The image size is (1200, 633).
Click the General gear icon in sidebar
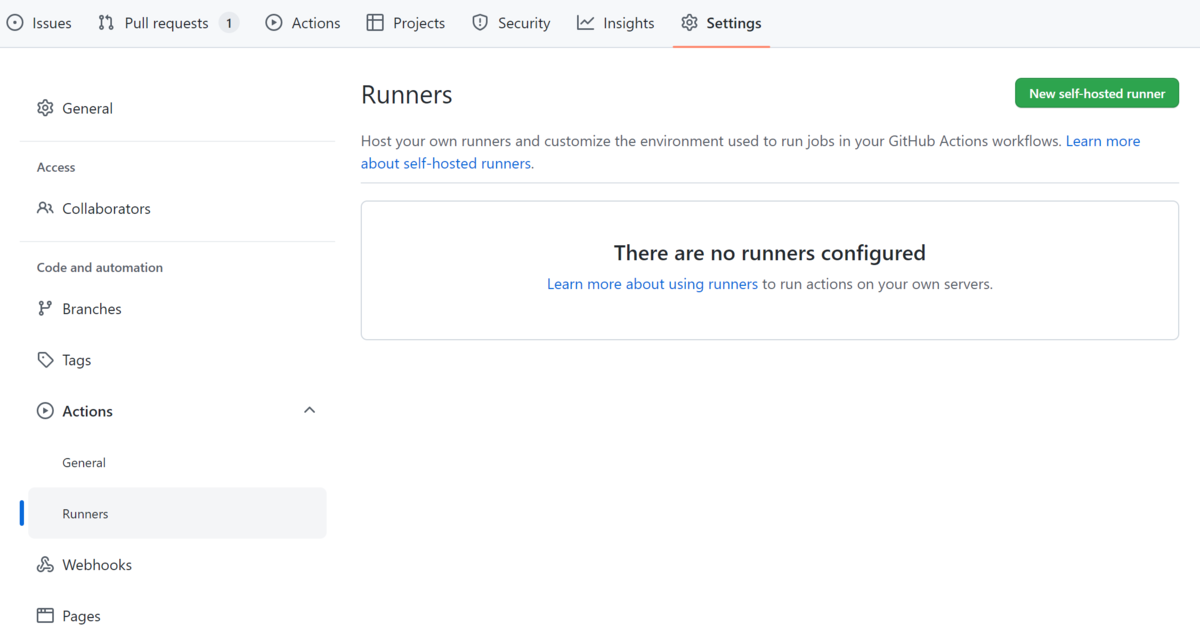click(x=45, y=108)
